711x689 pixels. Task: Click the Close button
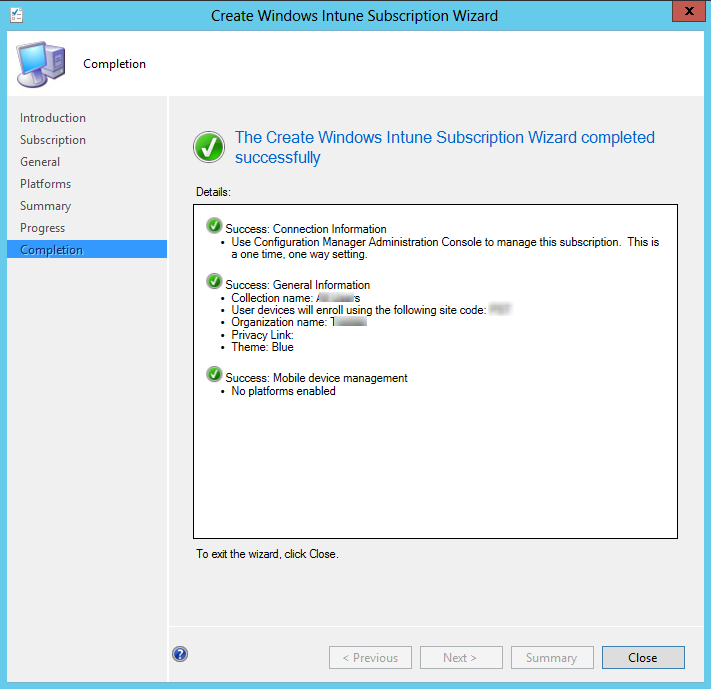[643, 657]
